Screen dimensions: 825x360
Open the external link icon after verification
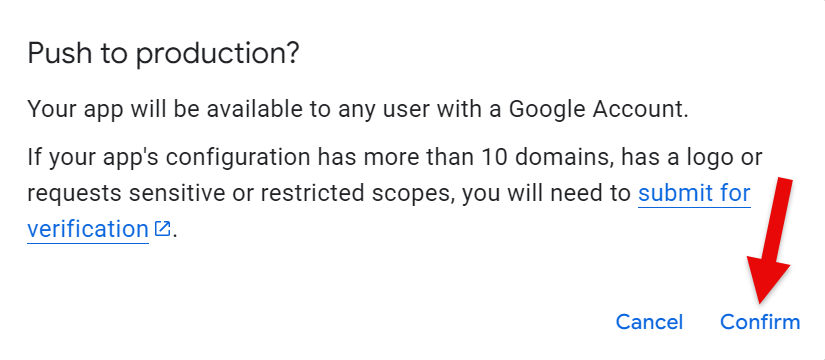point(162,228)
